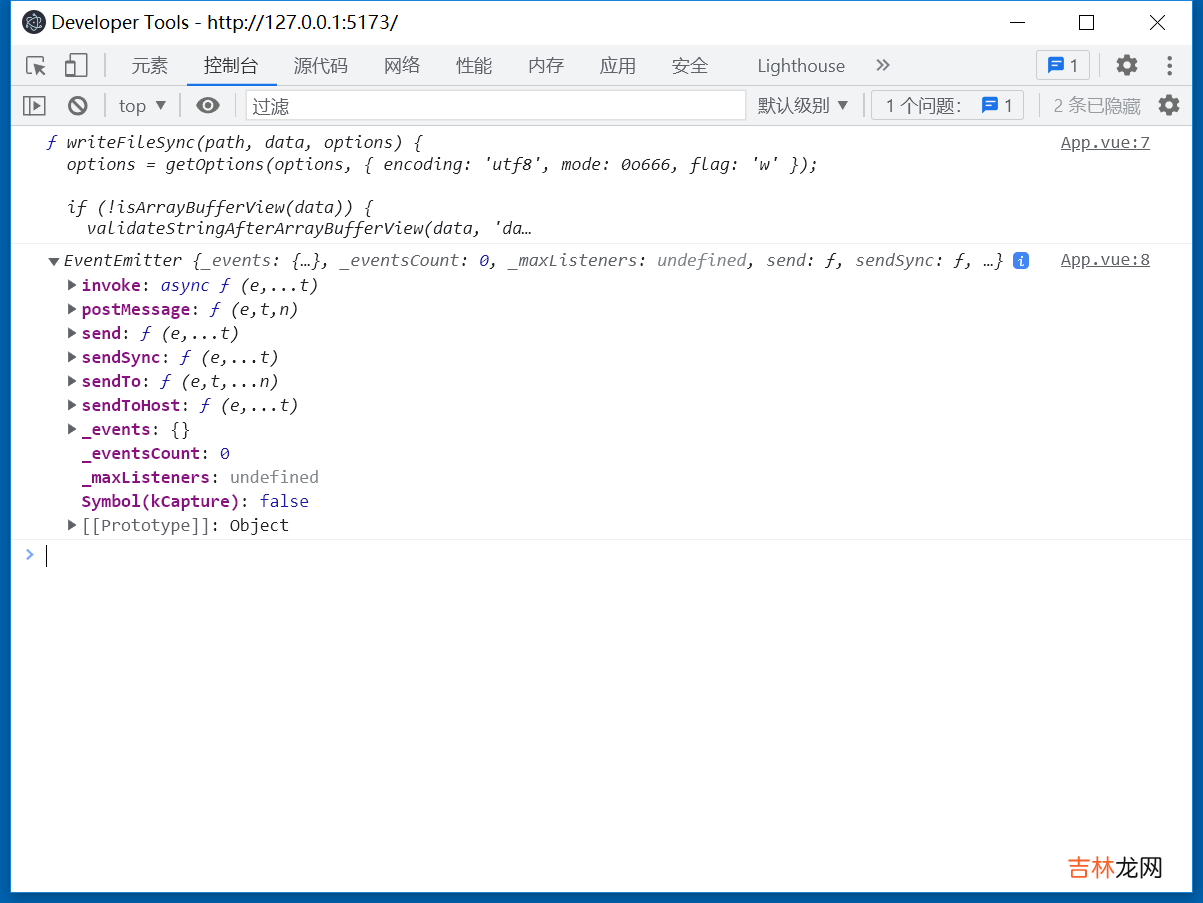Show the console sidebar panel

click(x=35, y=105)
